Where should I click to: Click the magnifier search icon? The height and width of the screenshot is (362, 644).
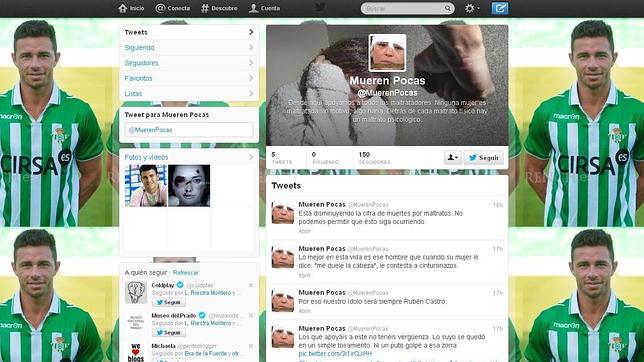click(x=448, y=8)
